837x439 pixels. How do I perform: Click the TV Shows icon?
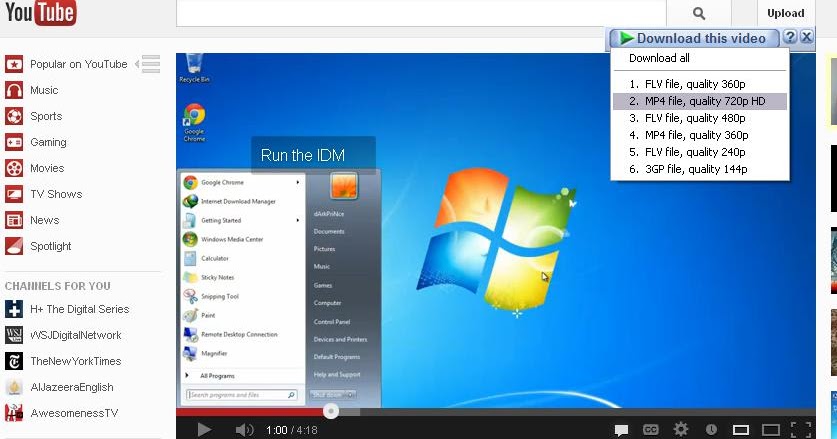tap(14, 194)
